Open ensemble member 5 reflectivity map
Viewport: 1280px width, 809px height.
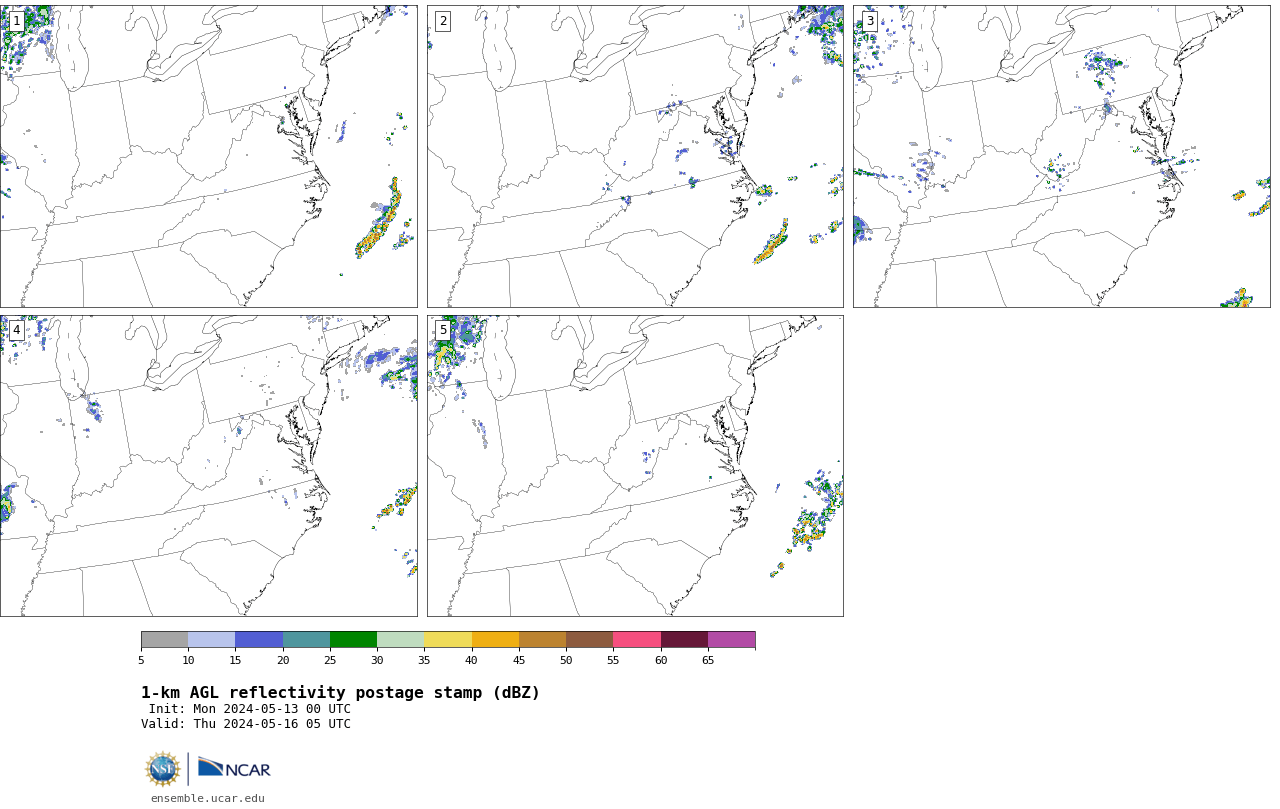(x=635, y=466)
